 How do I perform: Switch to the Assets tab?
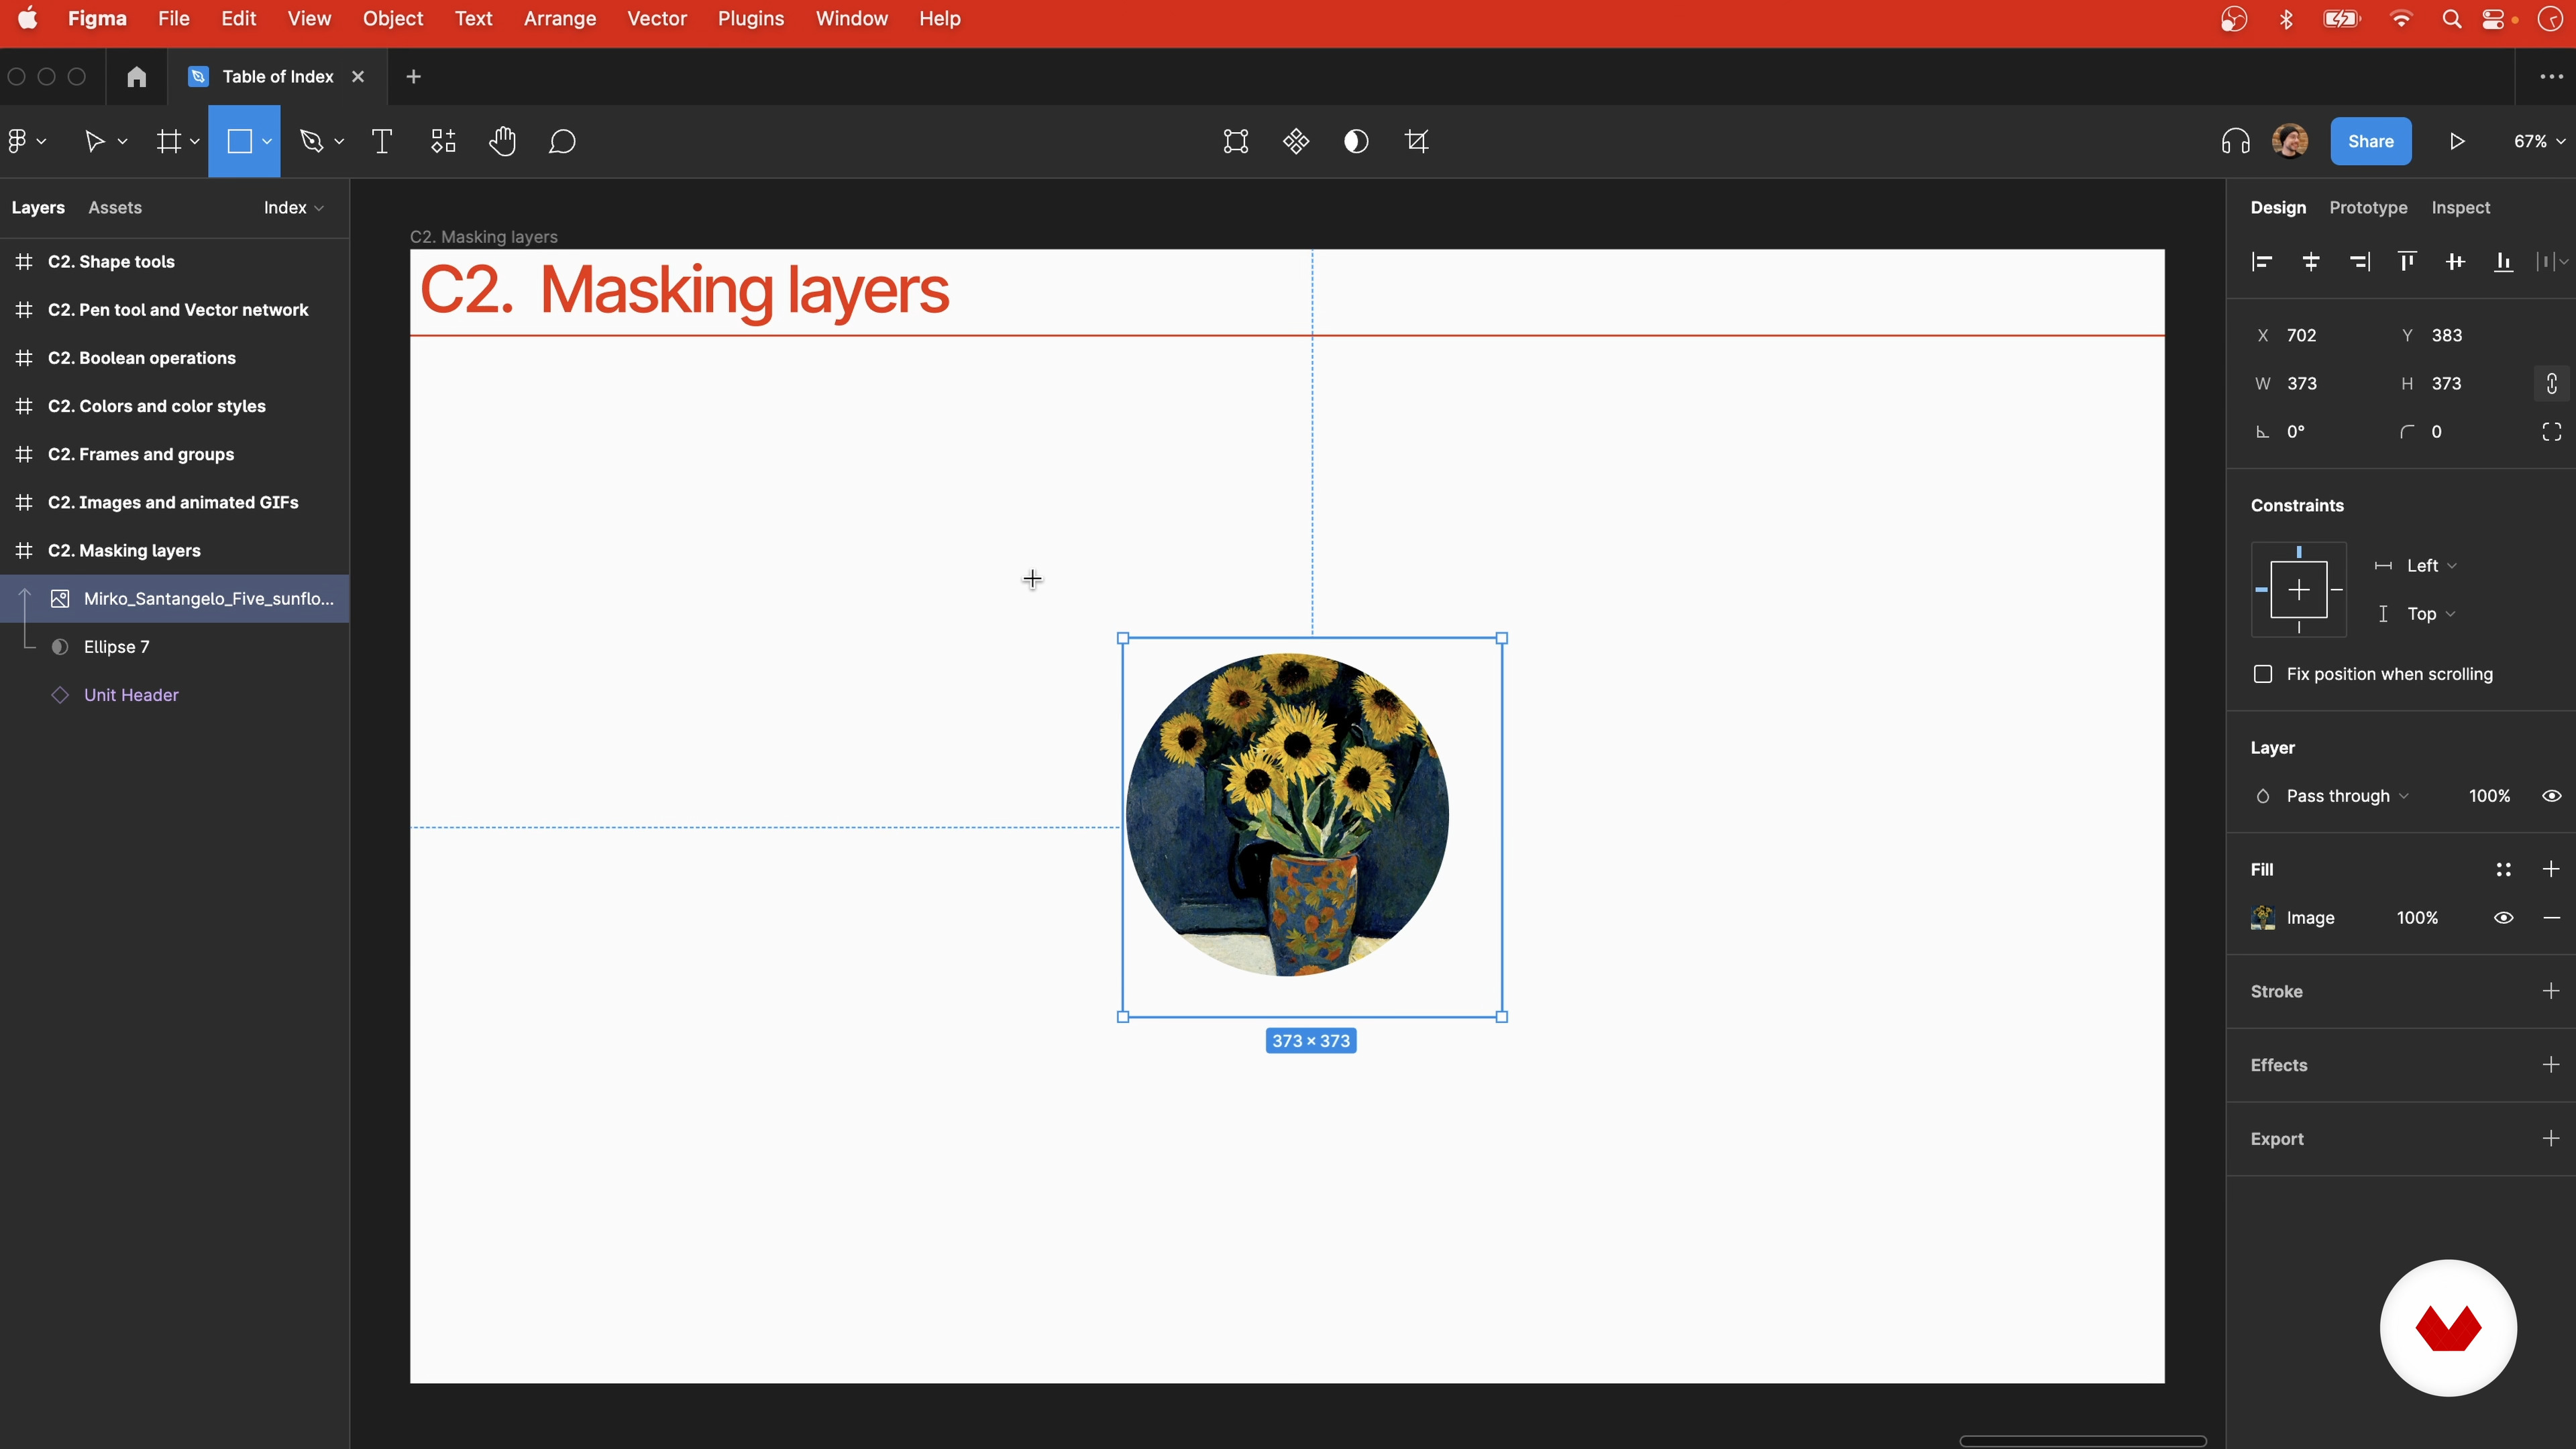(x=115, y=208)
